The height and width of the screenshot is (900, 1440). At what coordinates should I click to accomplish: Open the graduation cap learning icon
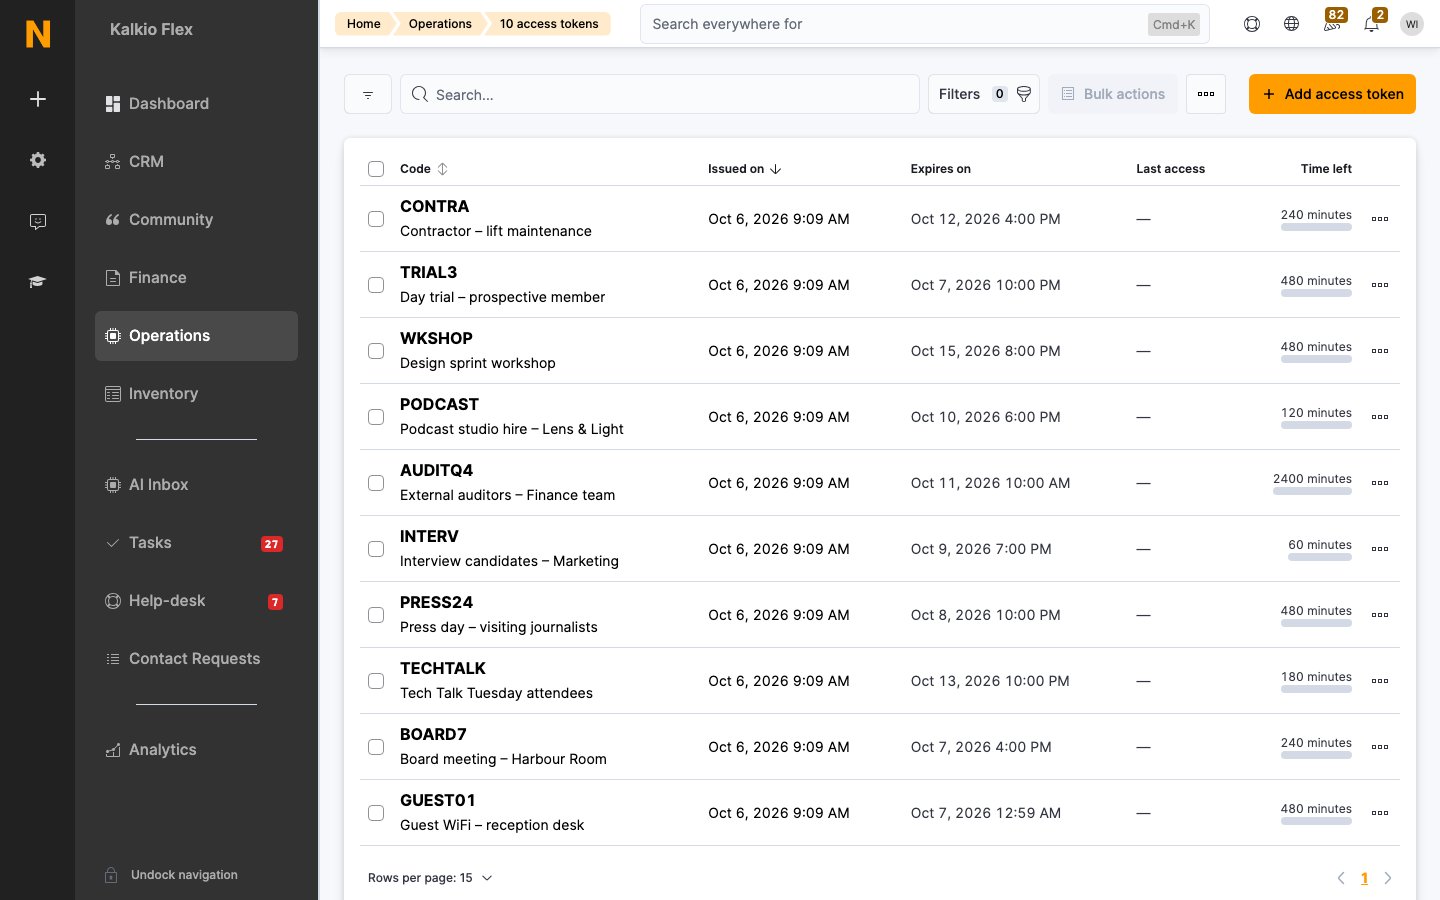(x=38, y=282)
